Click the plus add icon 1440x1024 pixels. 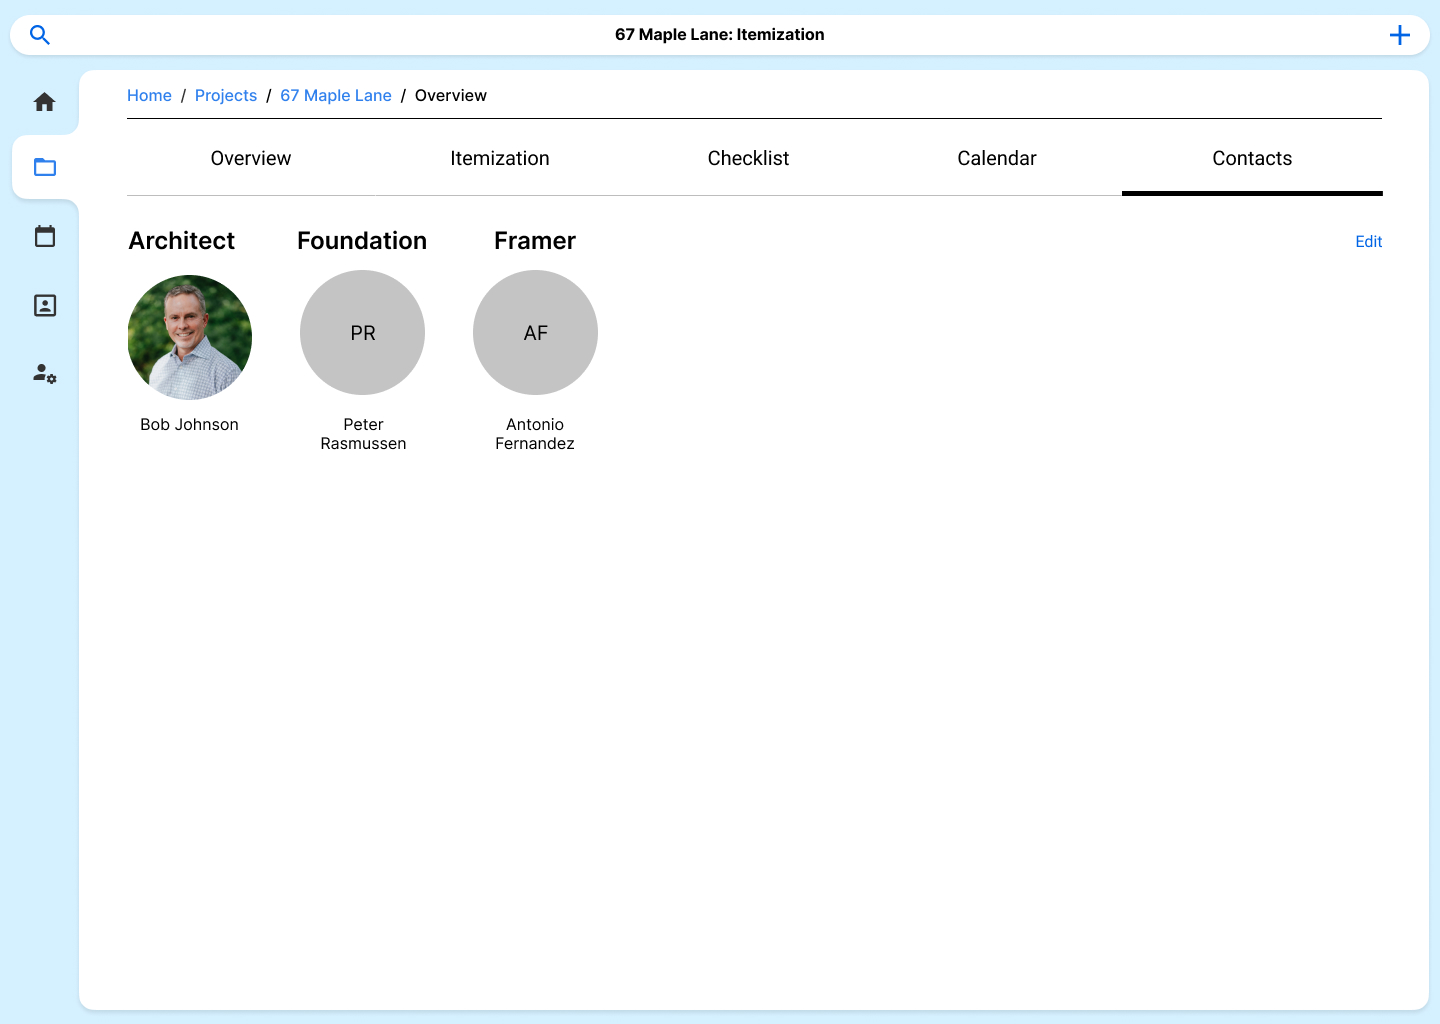pos(1400,35)
